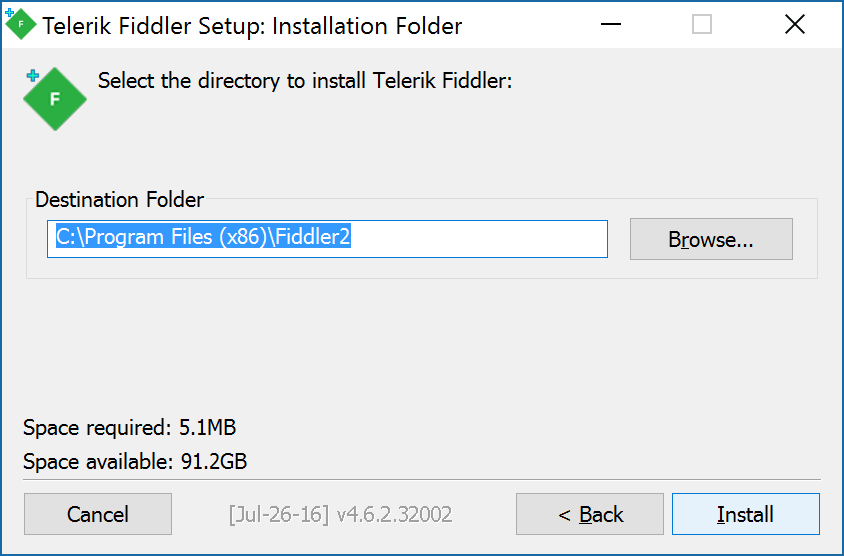Click the destination folder path field
This screenshot has height=556, width=844.
tap(327, 239)
